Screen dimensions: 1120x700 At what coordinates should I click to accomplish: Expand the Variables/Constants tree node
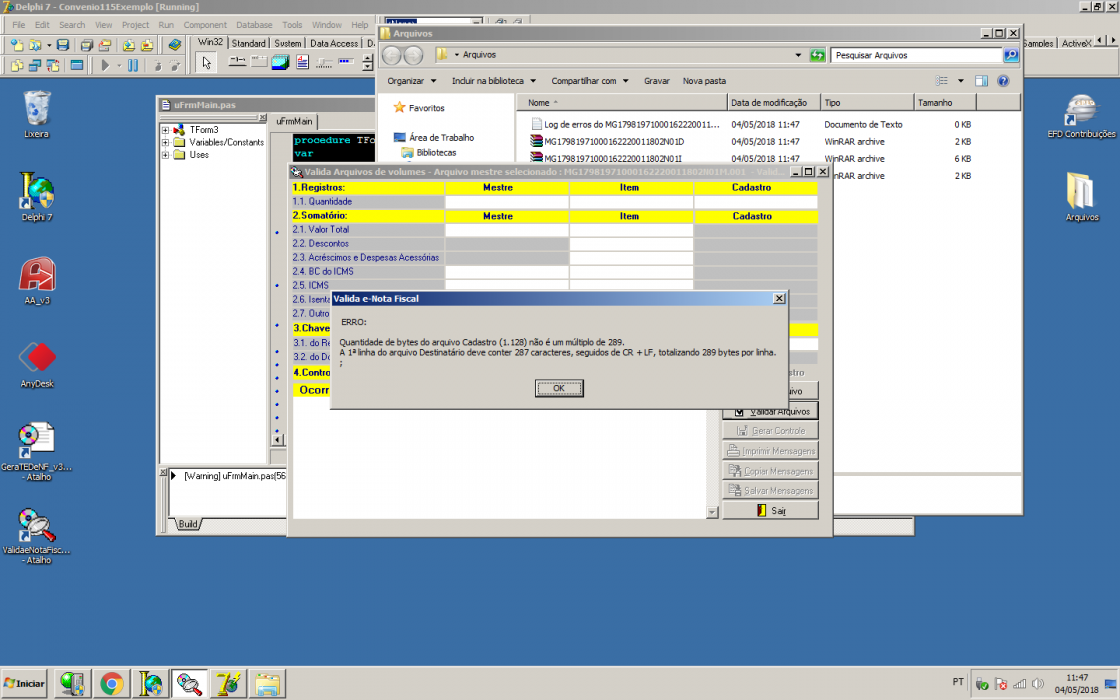tap(166, 142)
